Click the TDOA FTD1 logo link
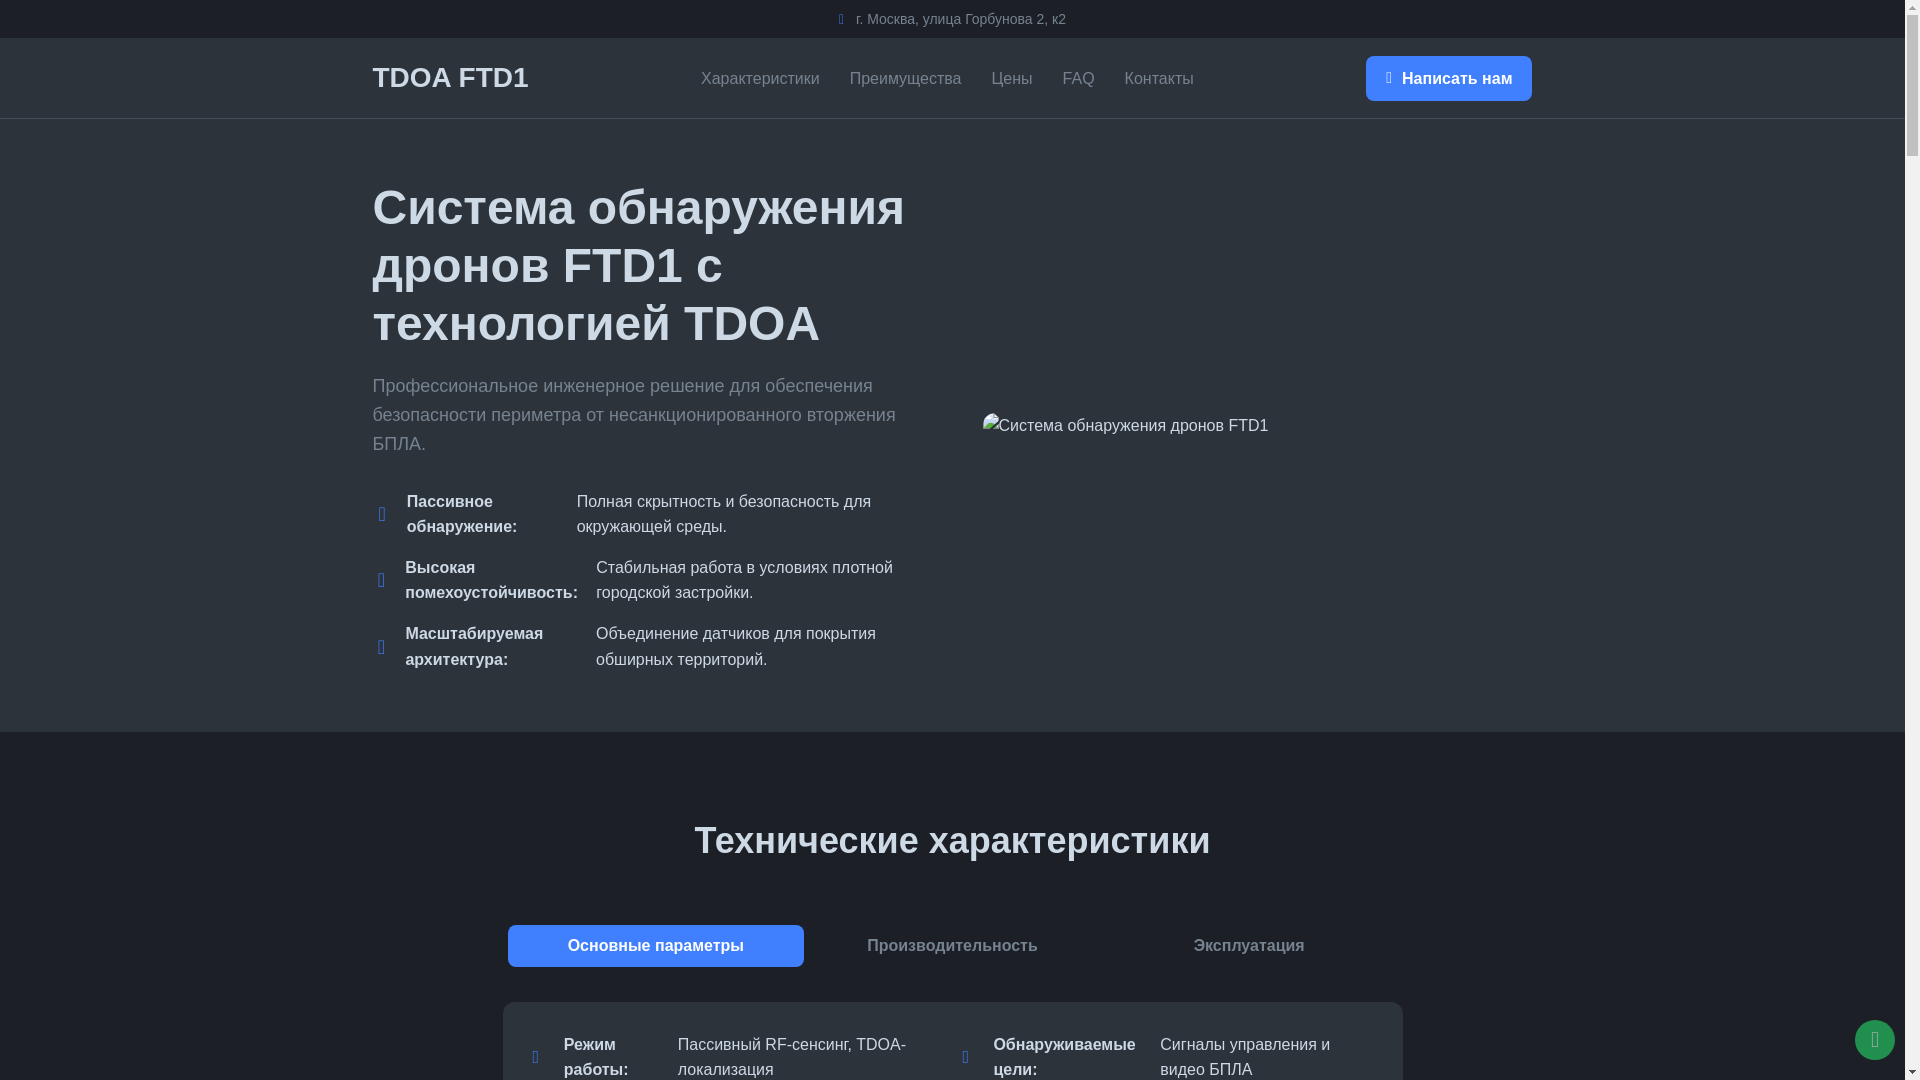 450,77
